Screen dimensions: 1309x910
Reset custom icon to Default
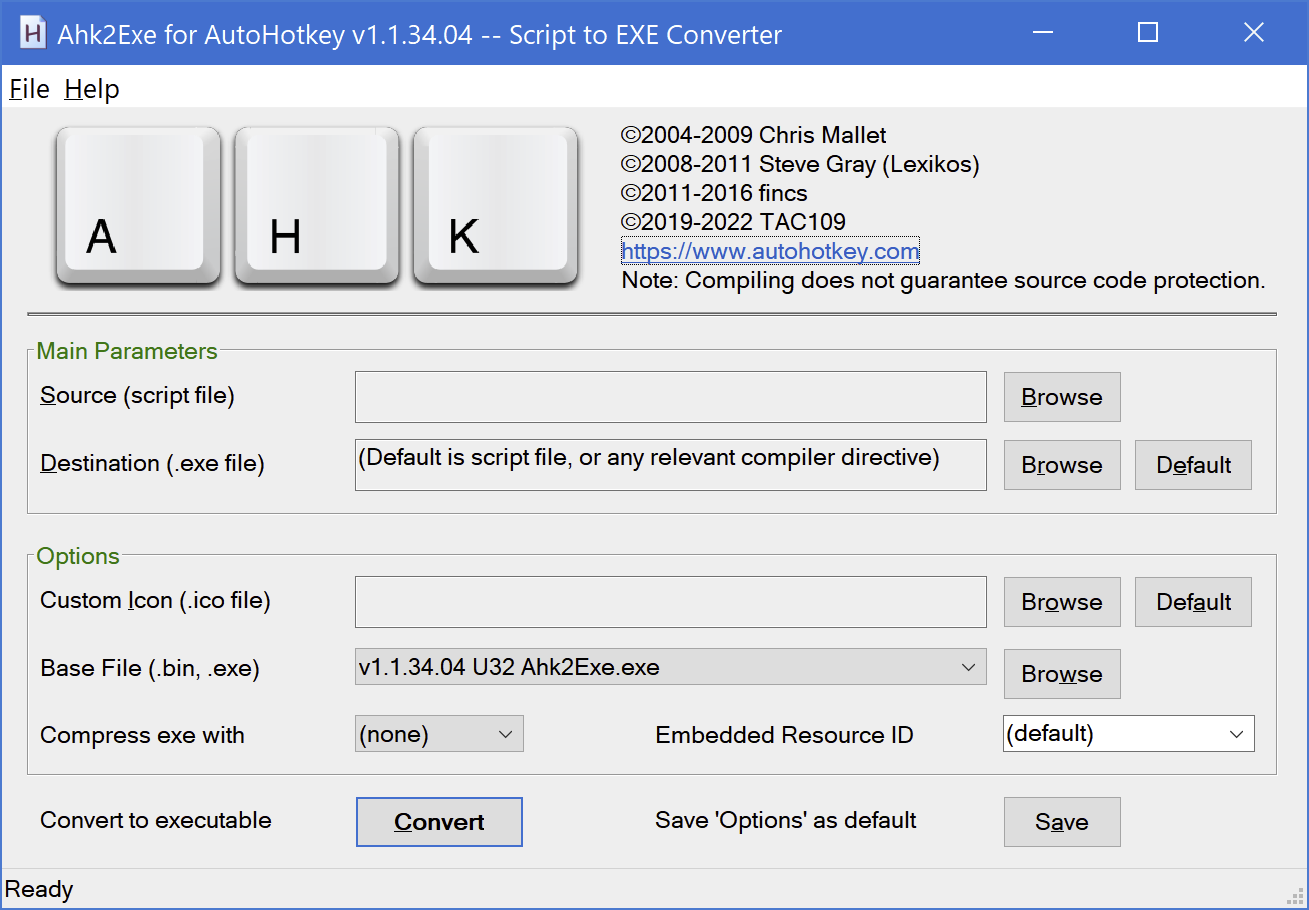[x=1192, y=601]
